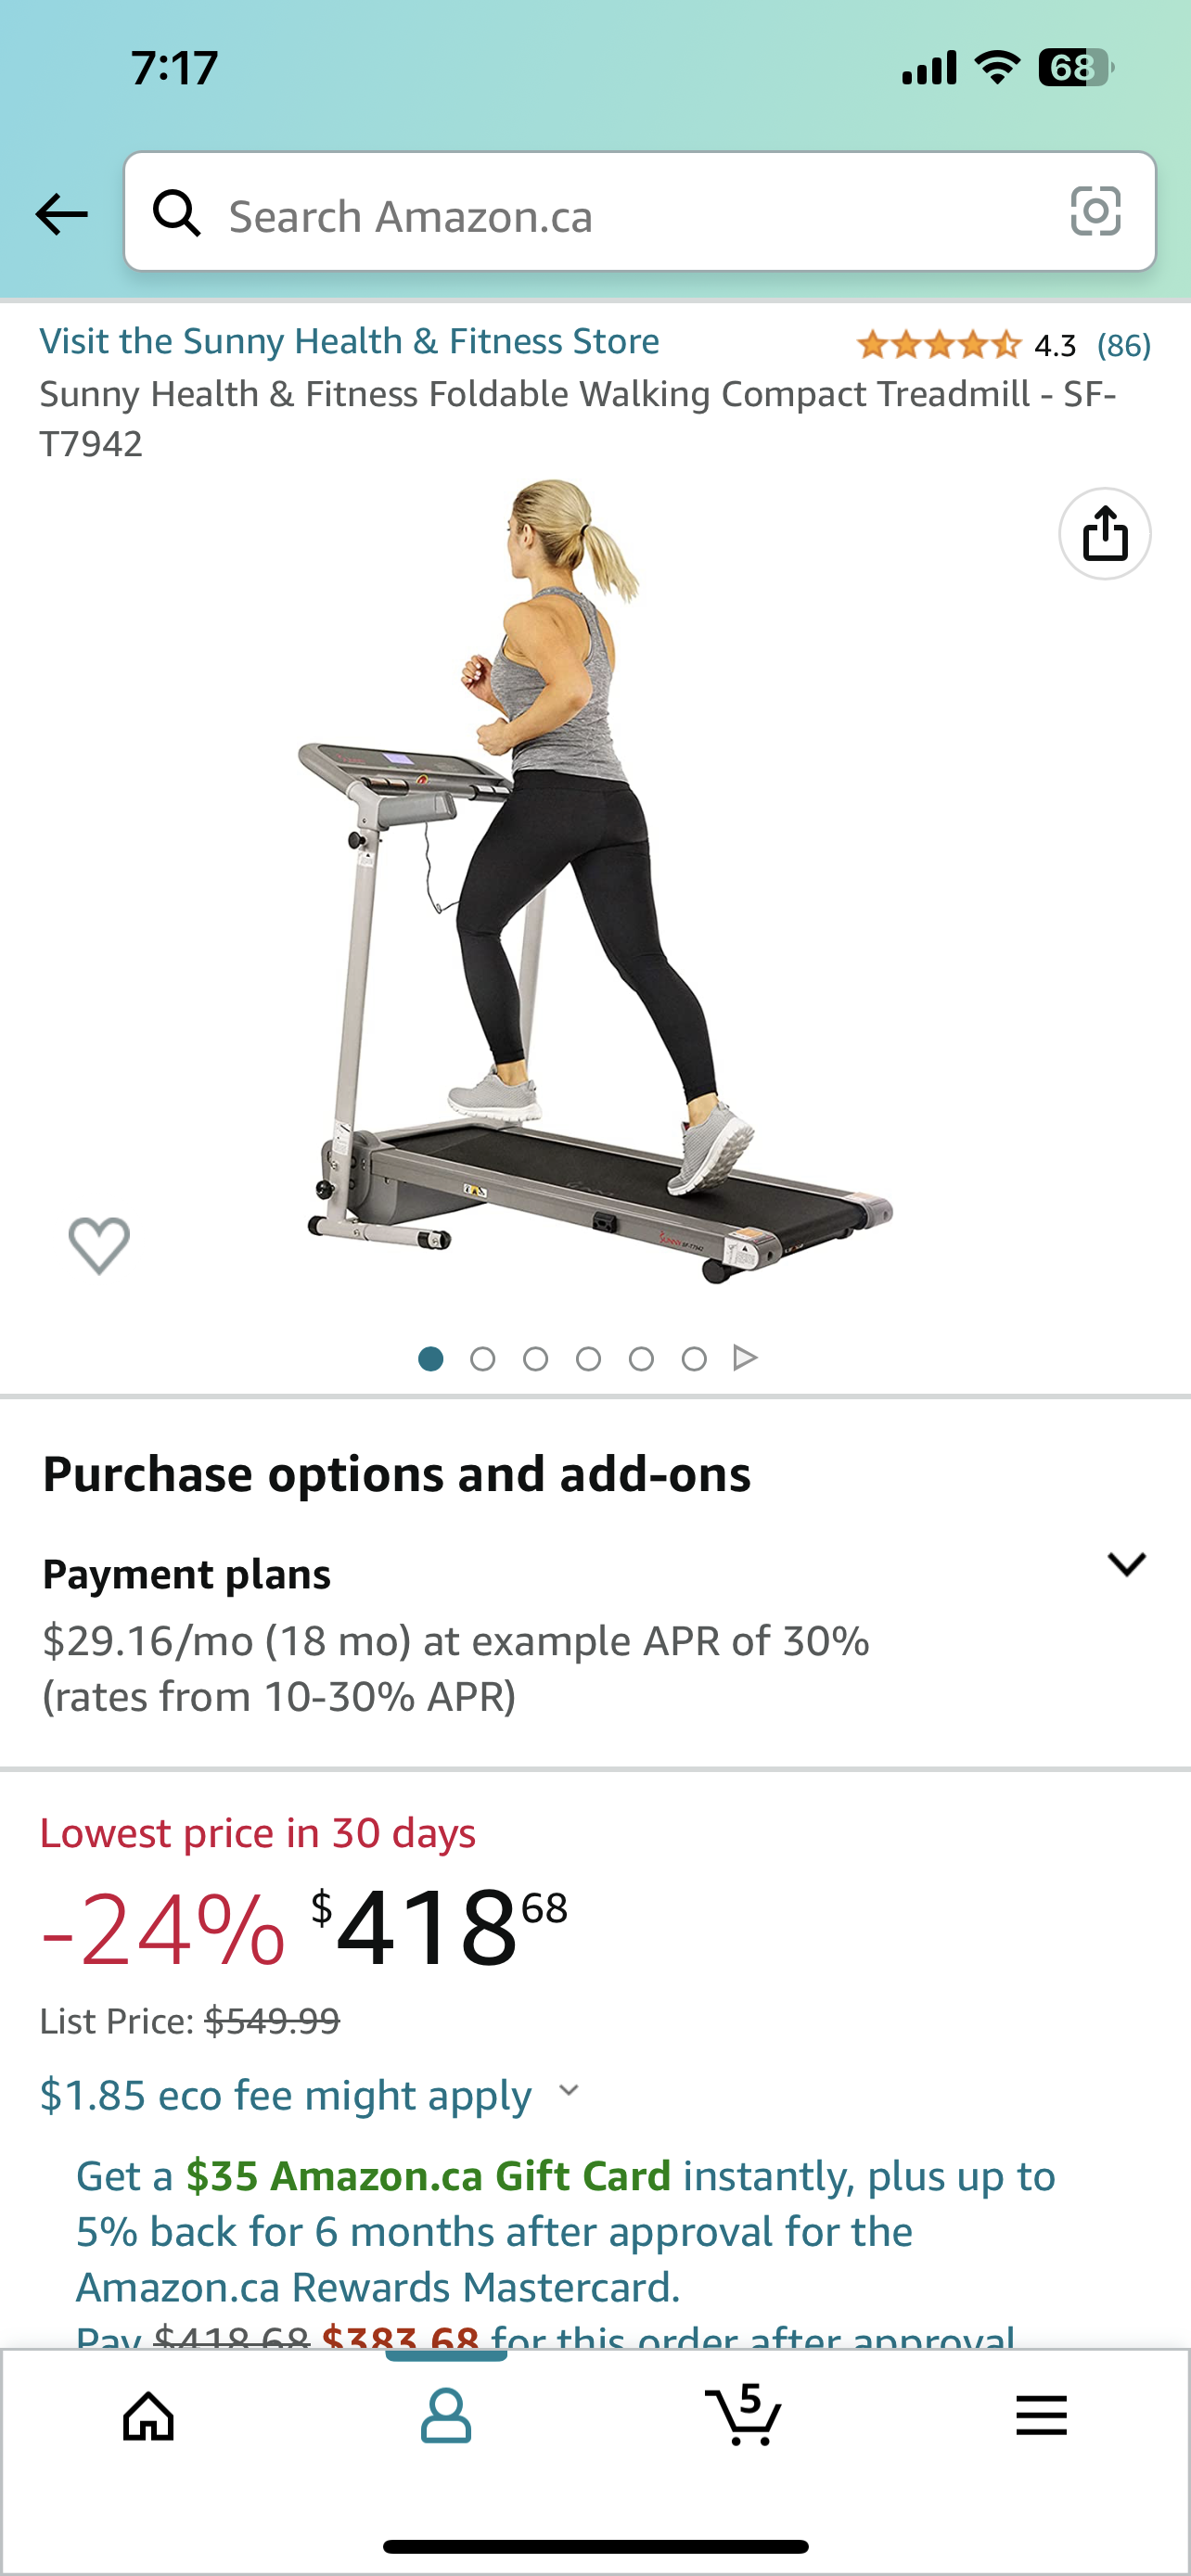
Task: Play the product video triangle indicator
Action: (745, 1358)
